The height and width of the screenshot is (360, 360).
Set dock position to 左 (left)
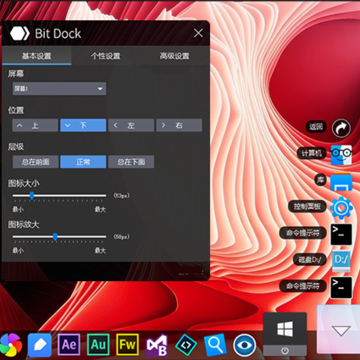131,125
